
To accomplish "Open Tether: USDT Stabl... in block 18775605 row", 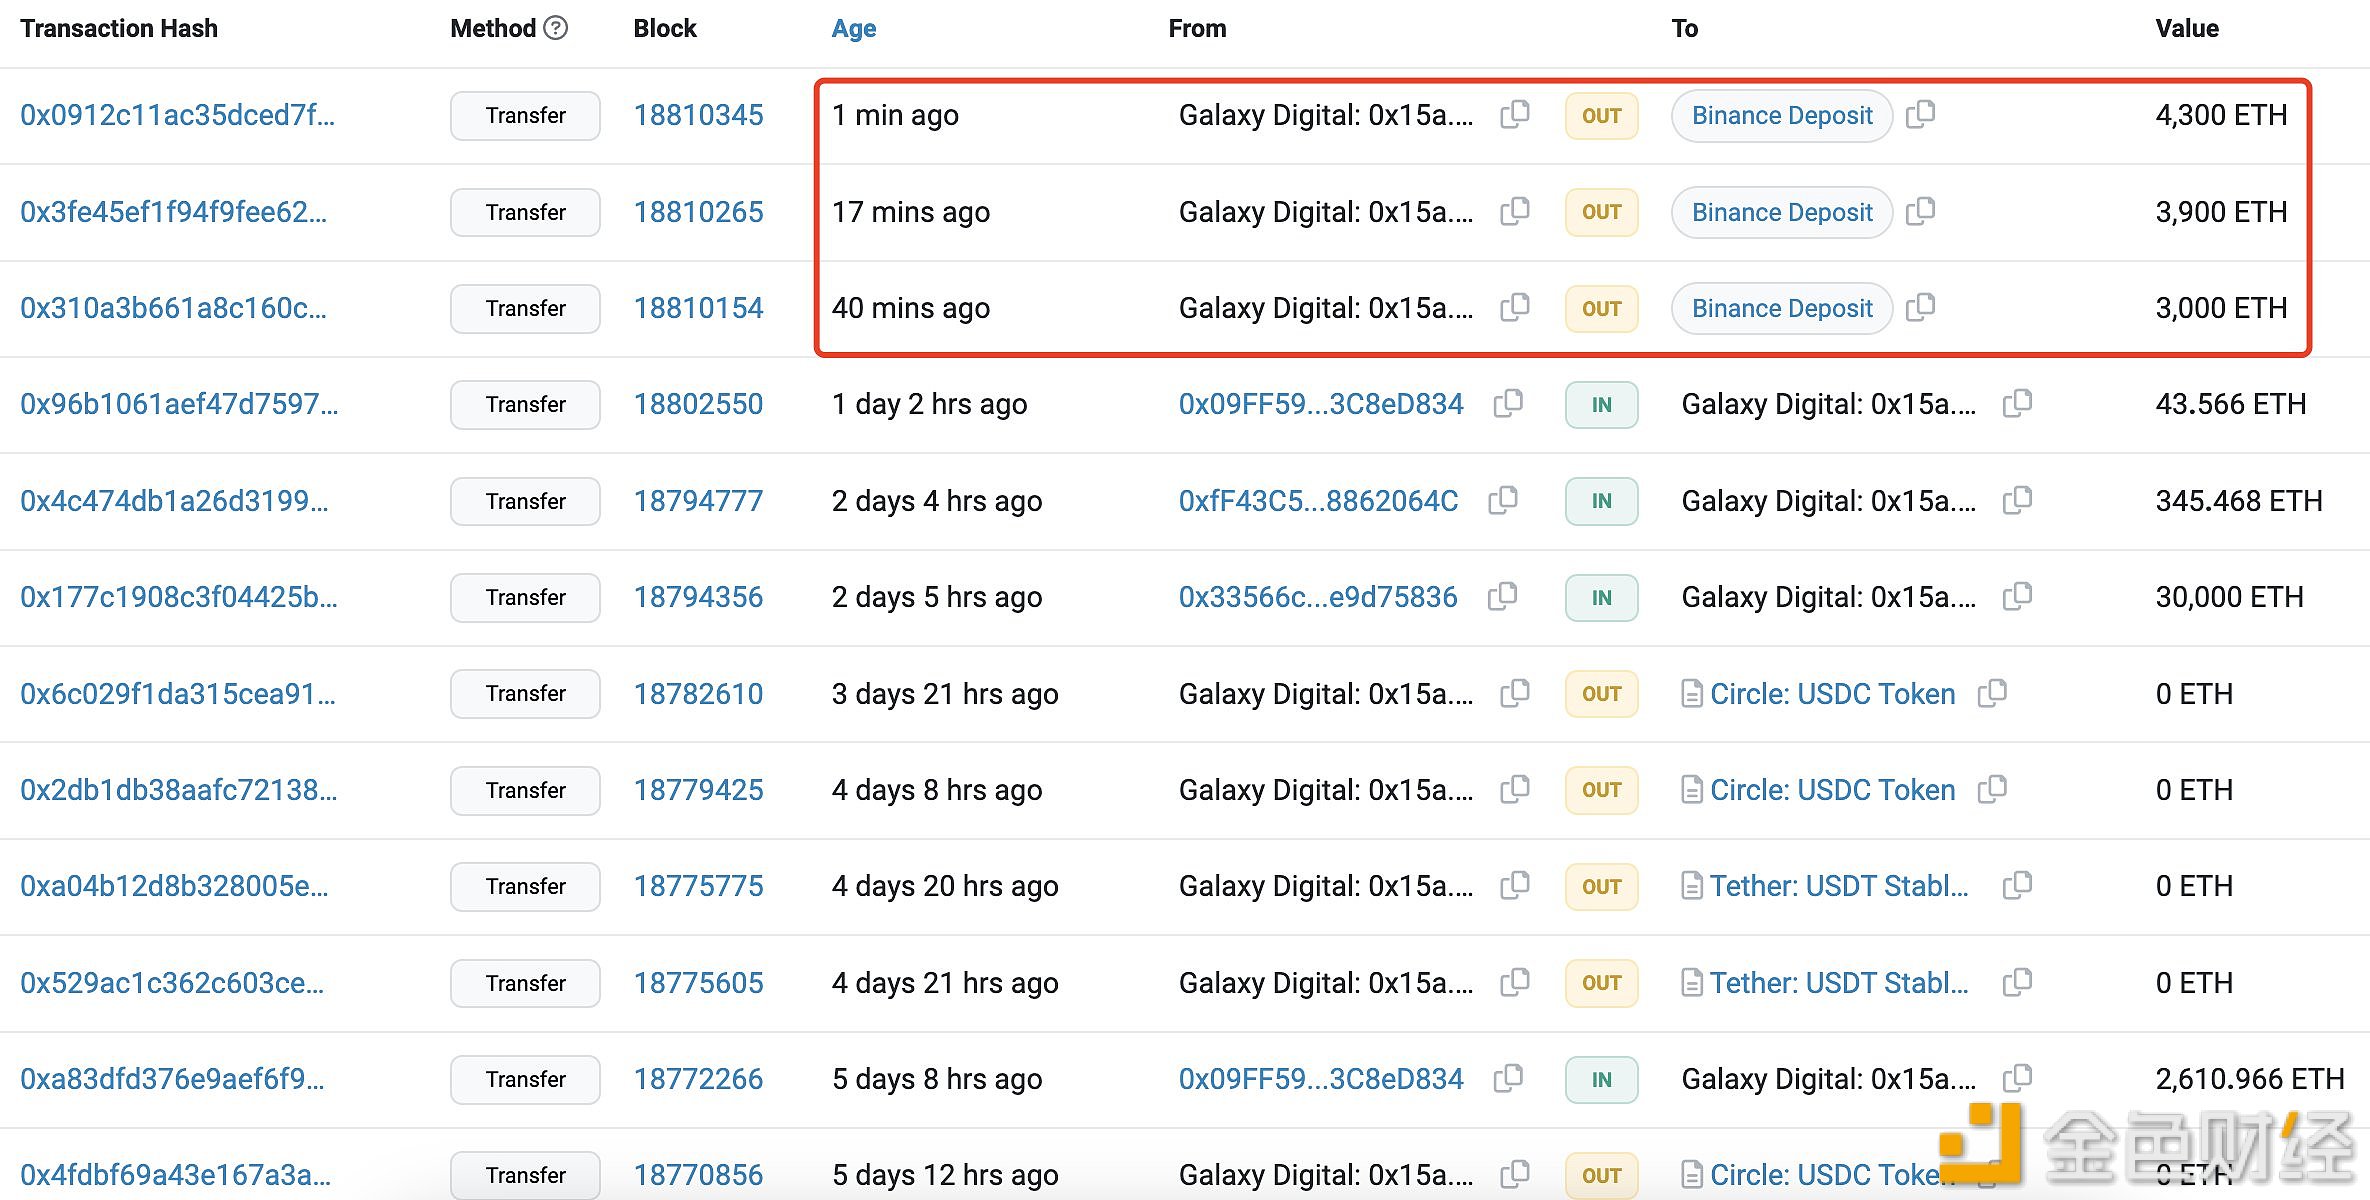I will (x=1839, y=983).
